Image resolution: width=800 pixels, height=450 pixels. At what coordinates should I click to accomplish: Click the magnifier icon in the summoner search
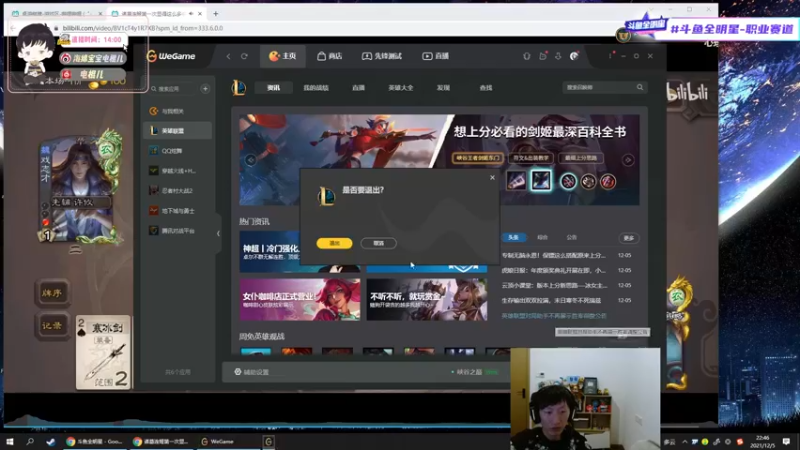(x=640, y=87)
